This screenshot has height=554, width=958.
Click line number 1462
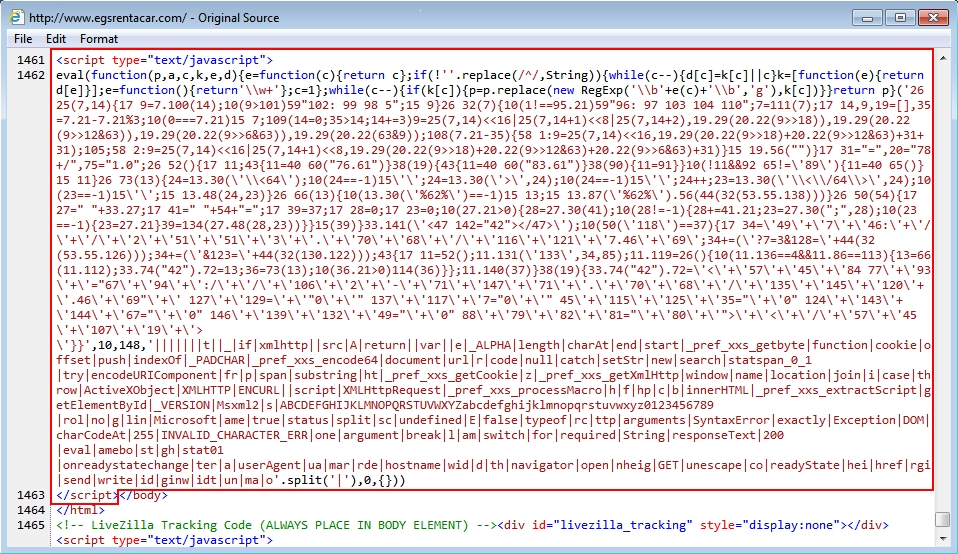coord(31,75)
